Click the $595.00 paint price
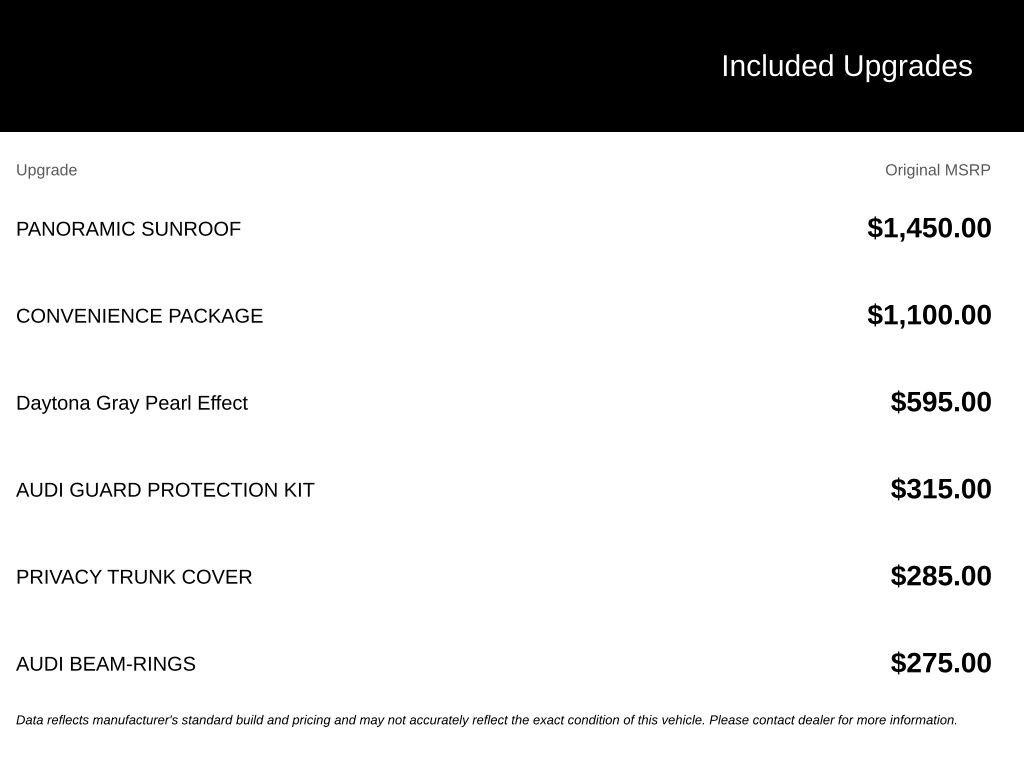Viewport: 1024px width, 768px height. [x=940, y=402]
